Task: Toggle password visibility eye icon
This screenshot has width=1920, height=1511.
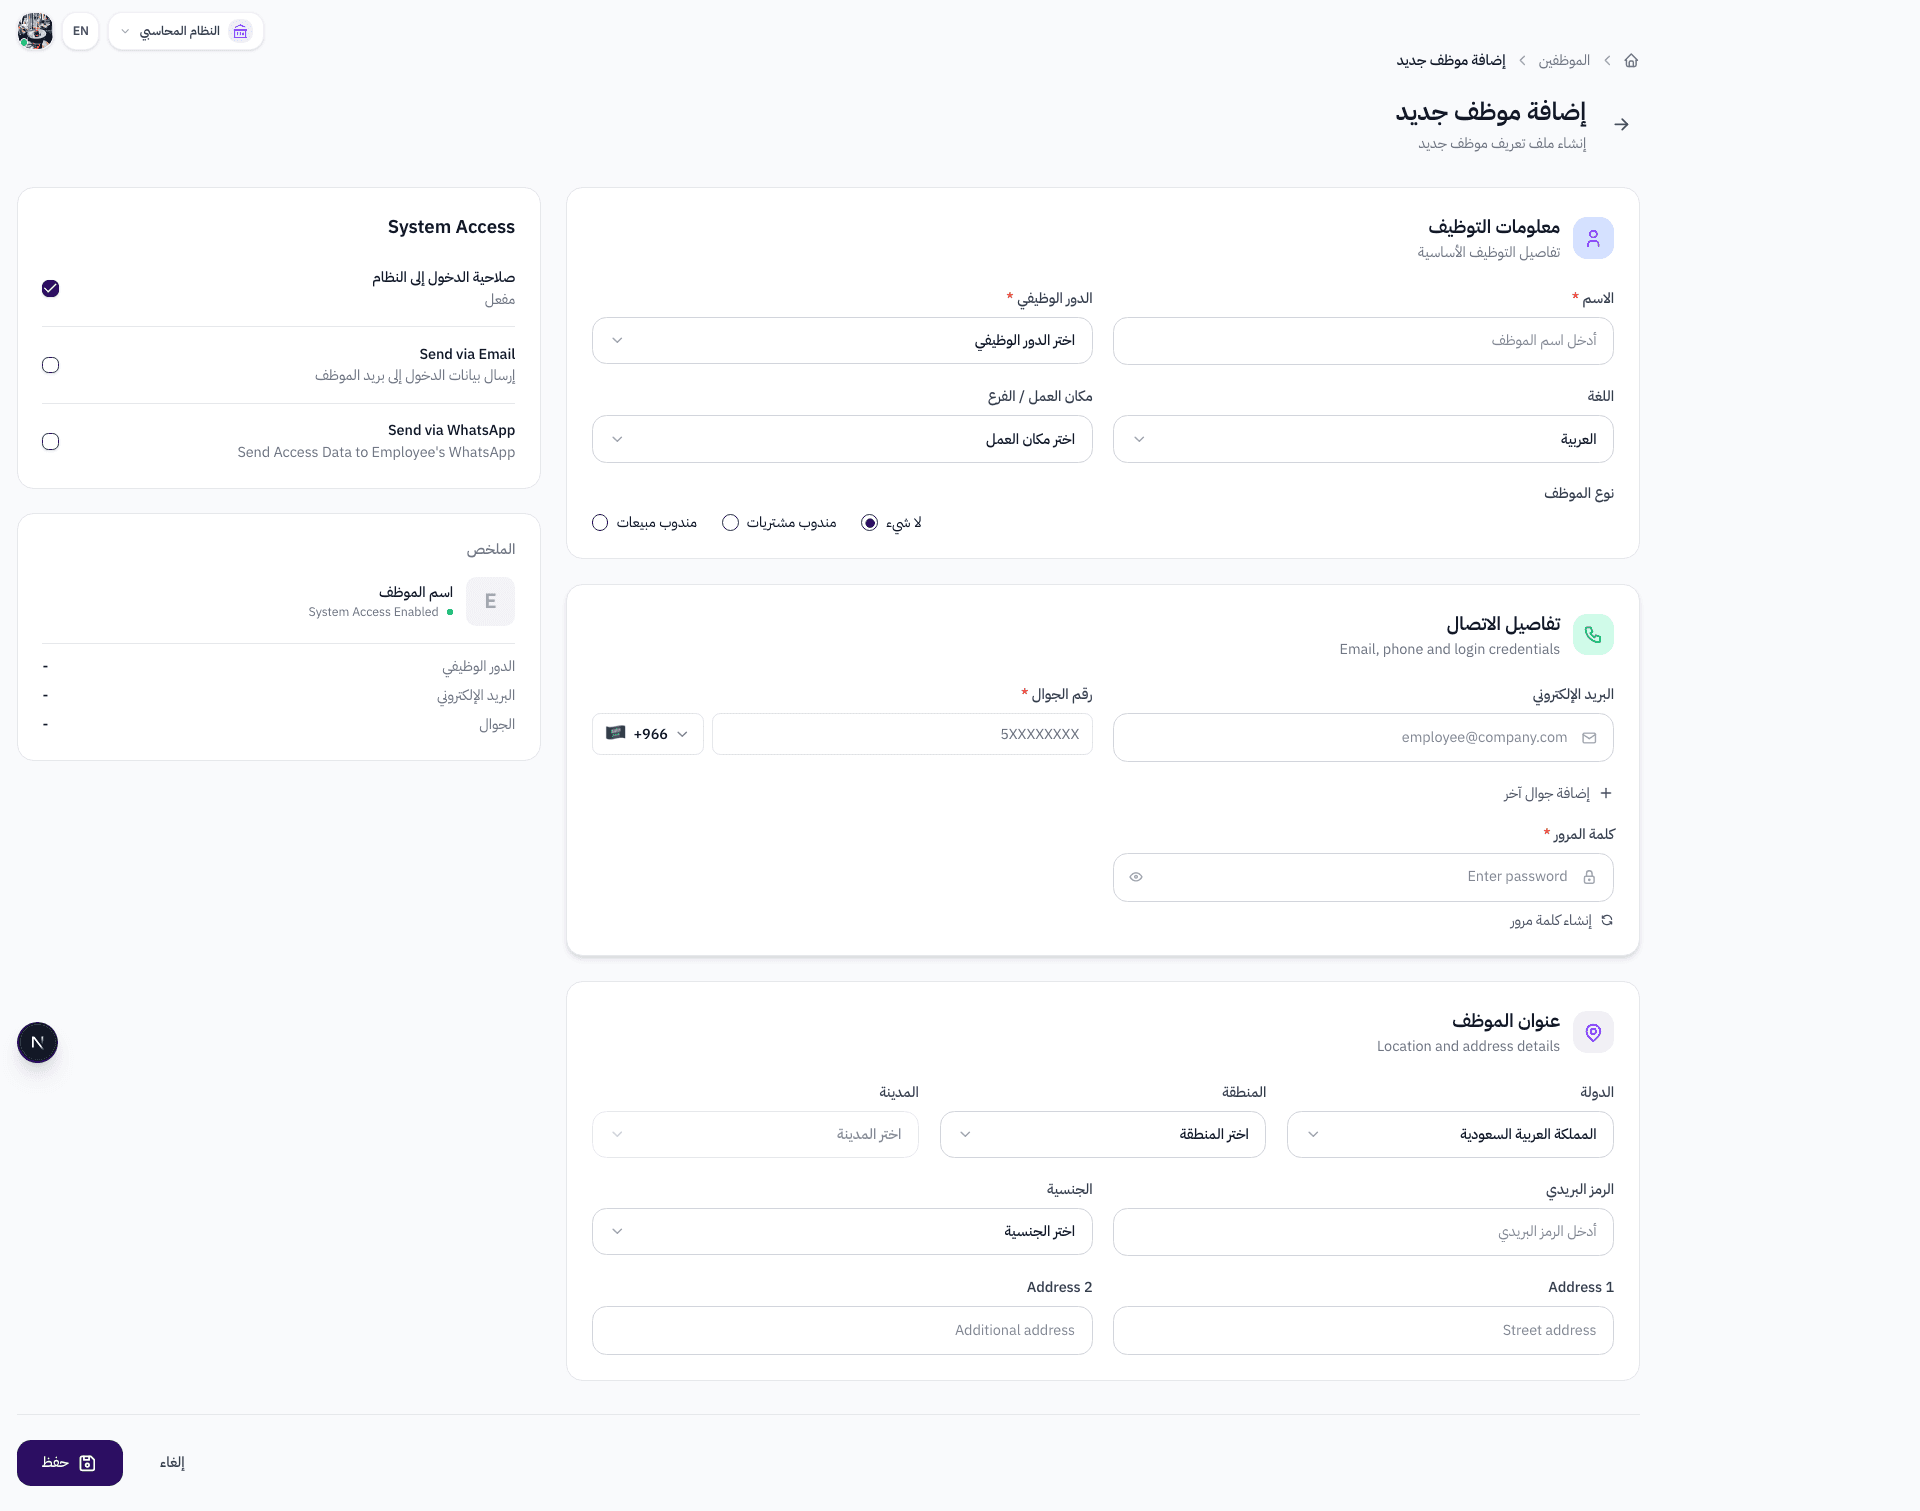Action: (x=1136, y=877)
